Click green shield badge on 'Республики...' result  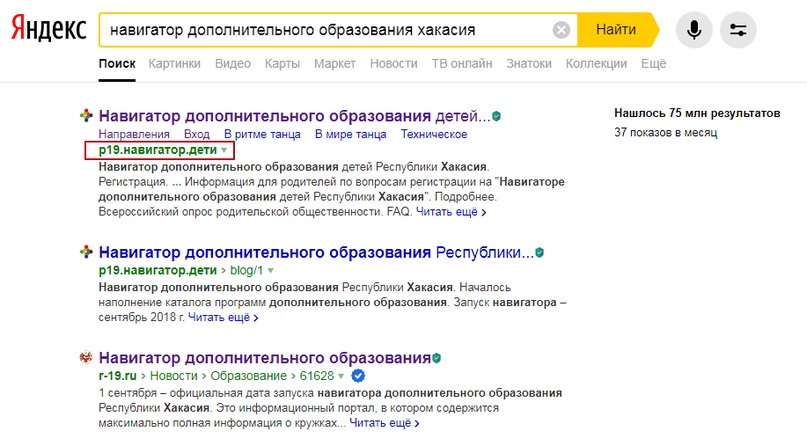(539, 253)
